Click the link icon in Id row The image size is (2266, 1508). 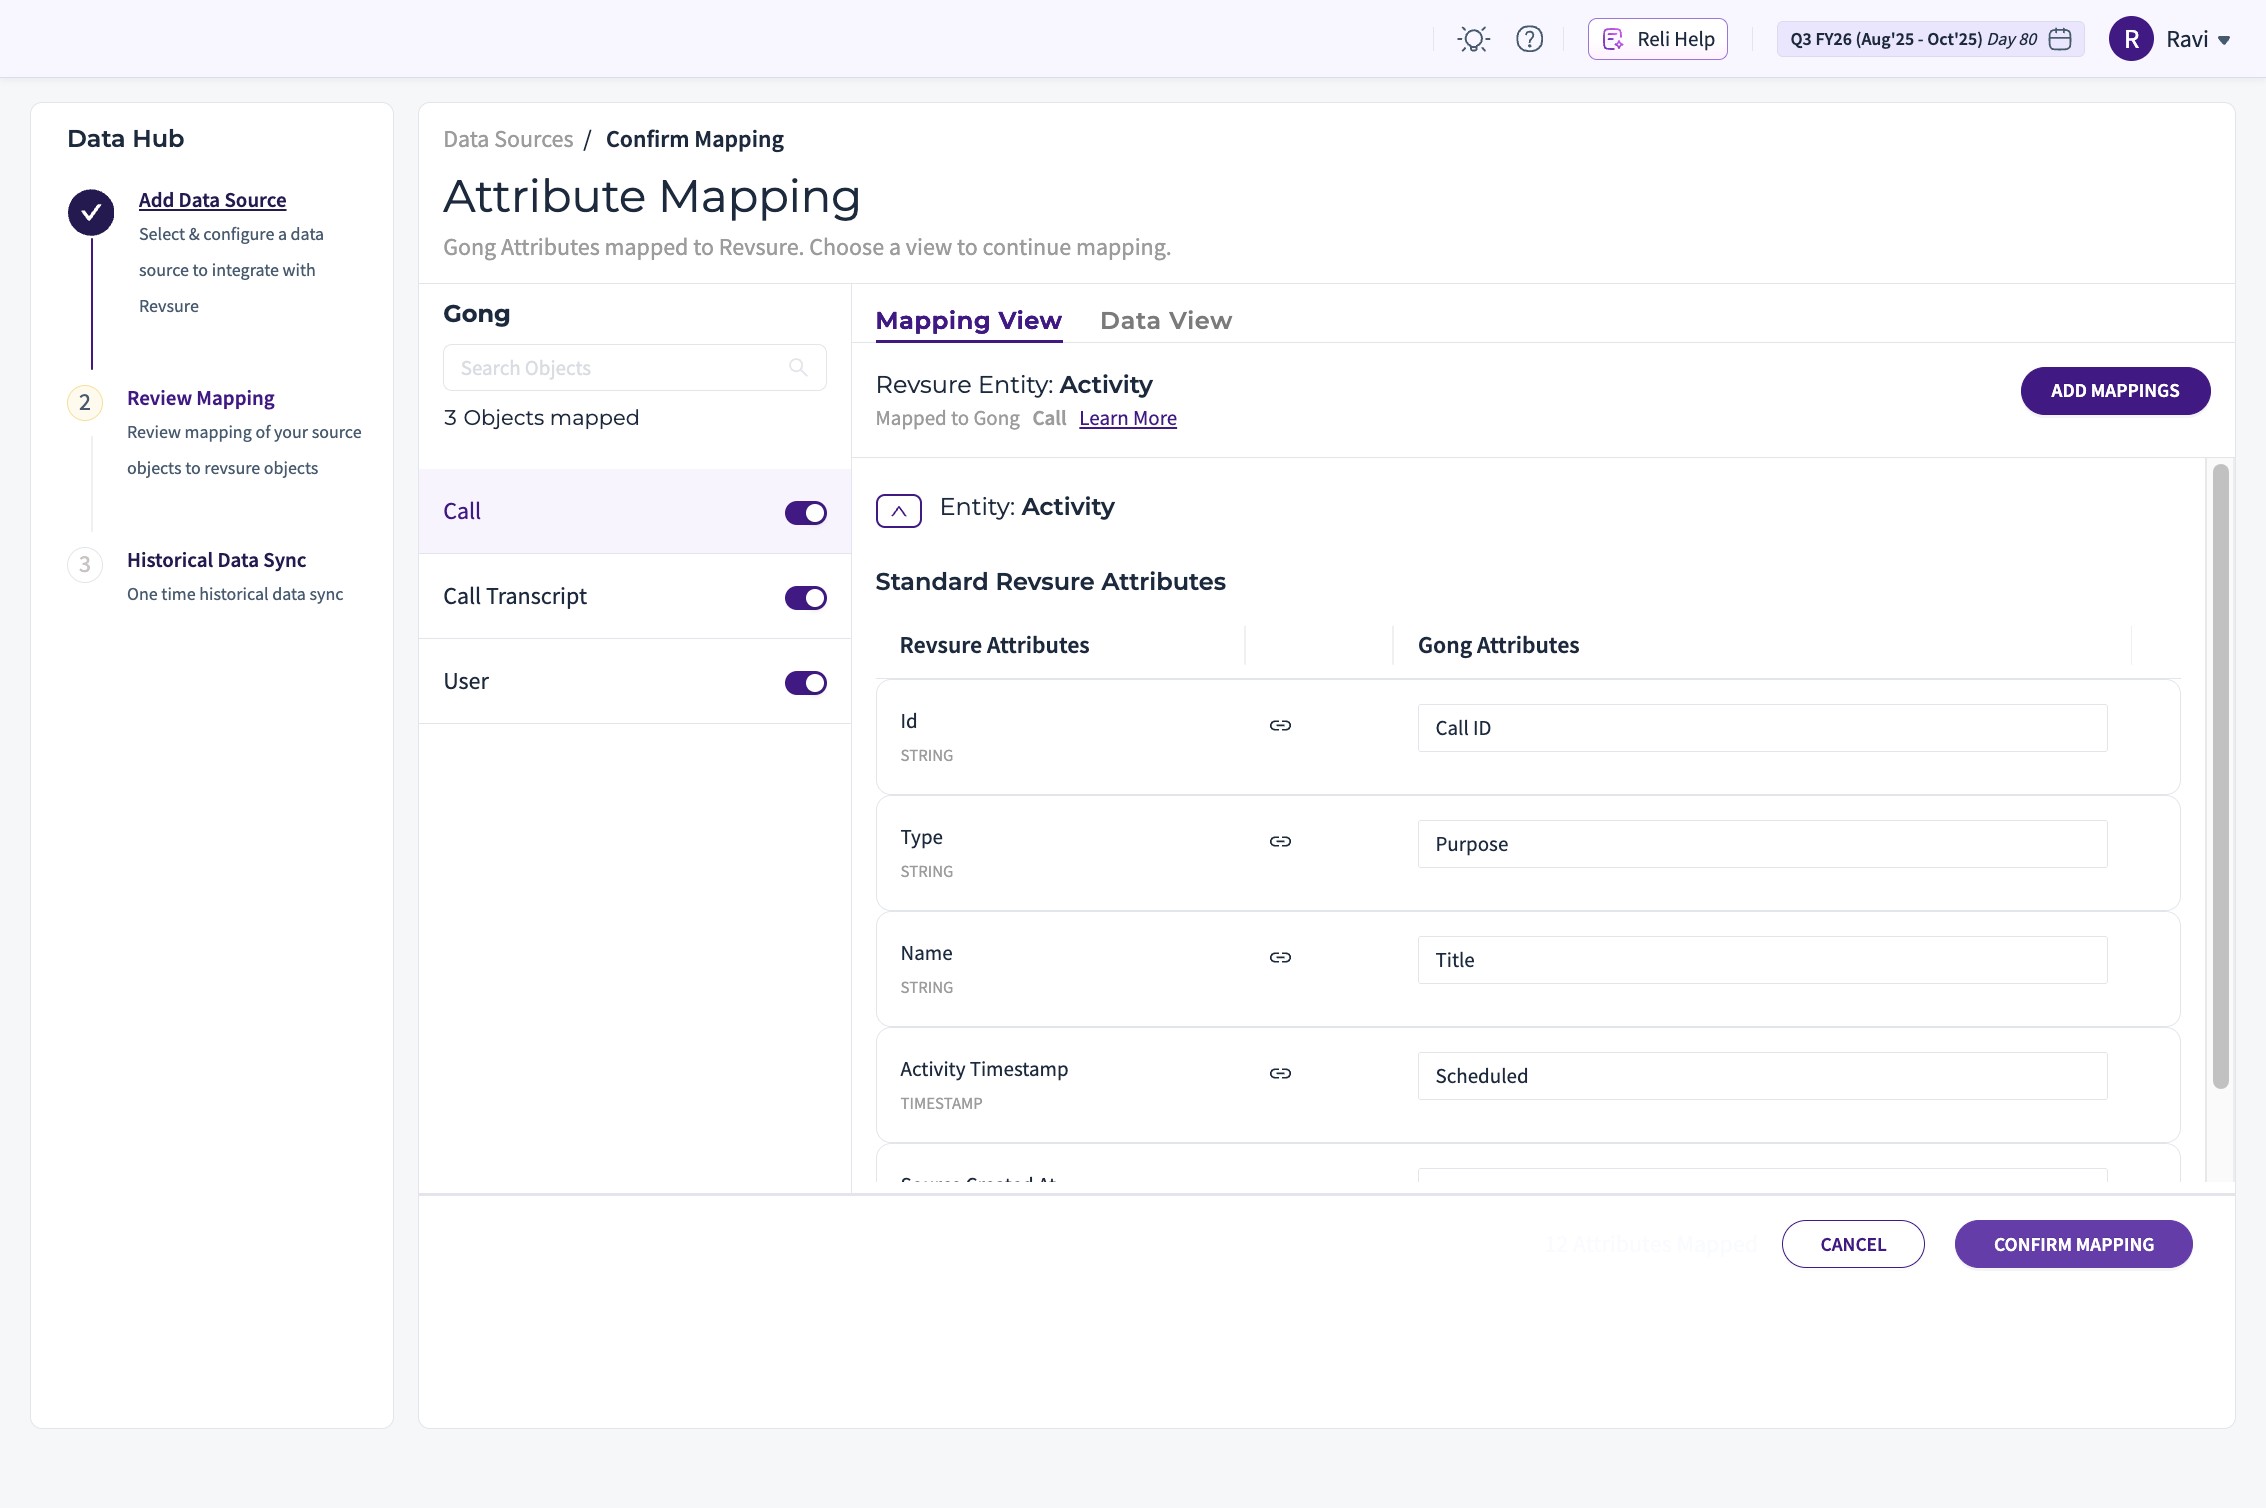[1280, 725]
